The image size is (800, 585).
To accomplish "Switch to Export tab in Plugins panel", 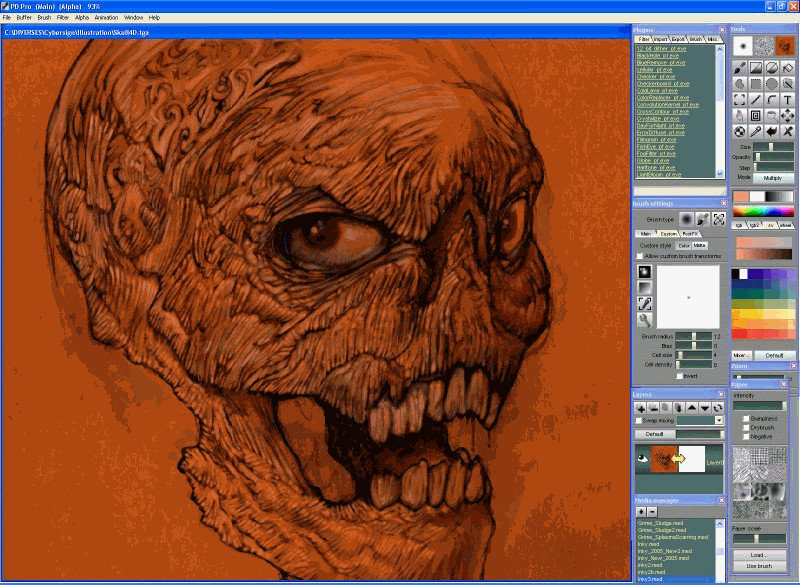I will [679, 39].
